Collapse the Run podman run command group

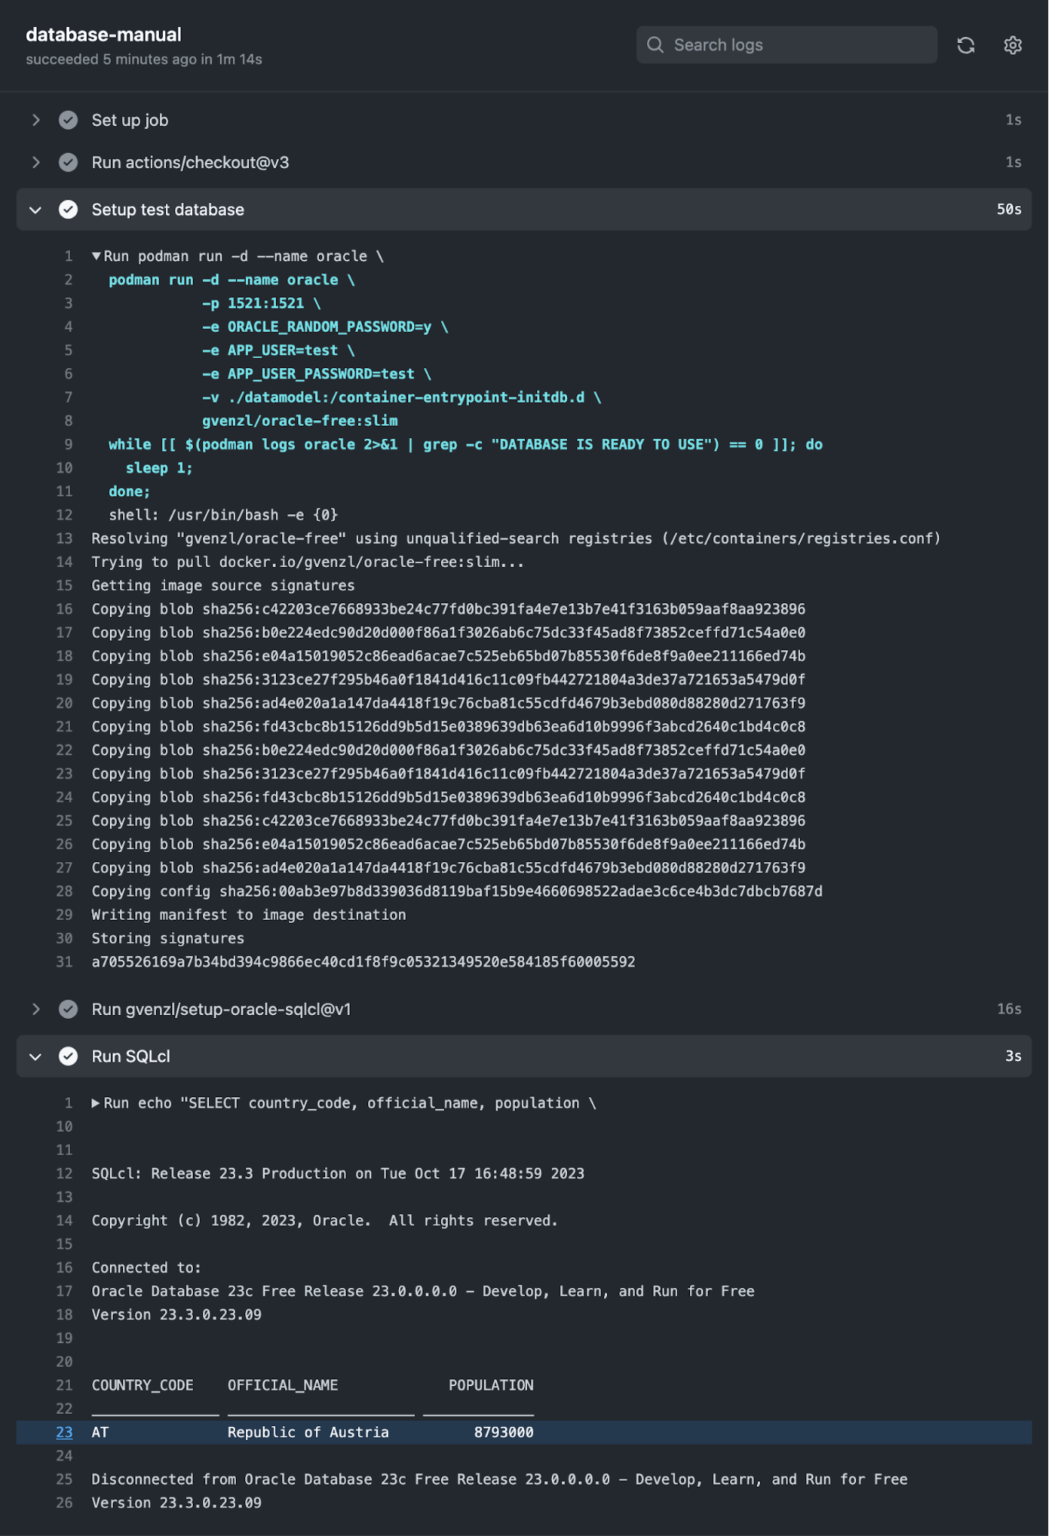coord(94,256)
